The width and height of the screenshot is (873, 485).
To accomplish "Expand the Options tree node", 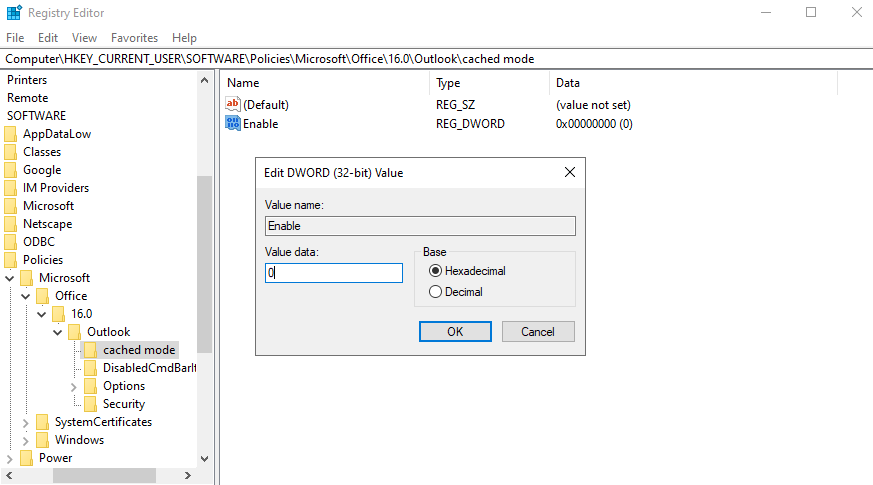I will [x=73, y=386].
